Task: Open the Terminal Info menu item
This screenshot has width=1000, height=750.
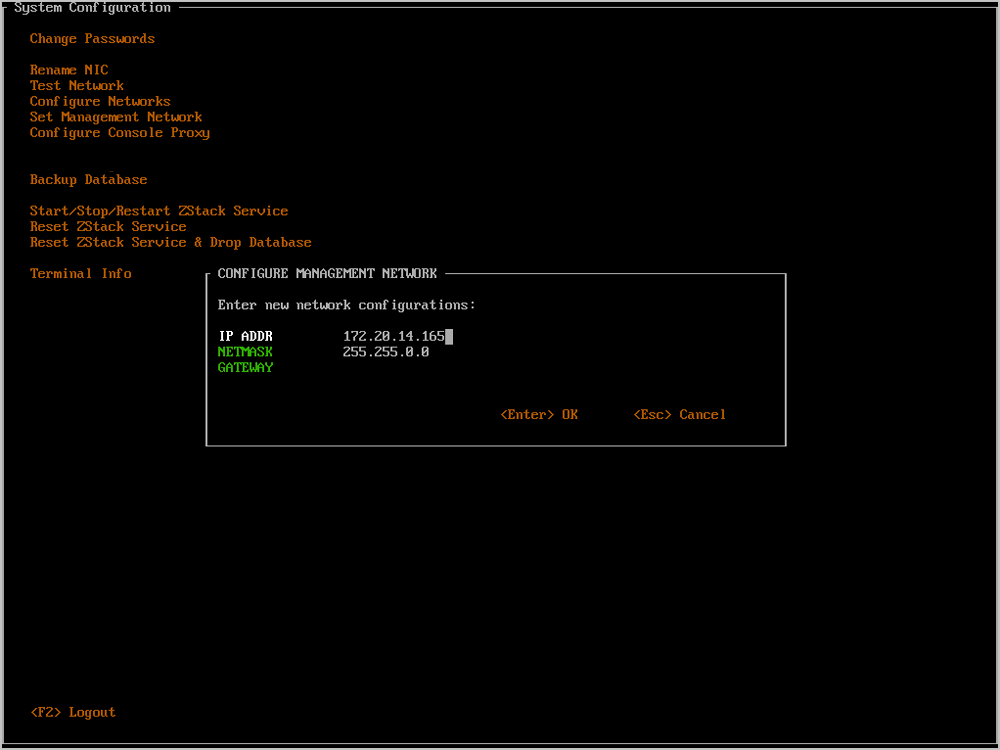Action: click(81, 274)
